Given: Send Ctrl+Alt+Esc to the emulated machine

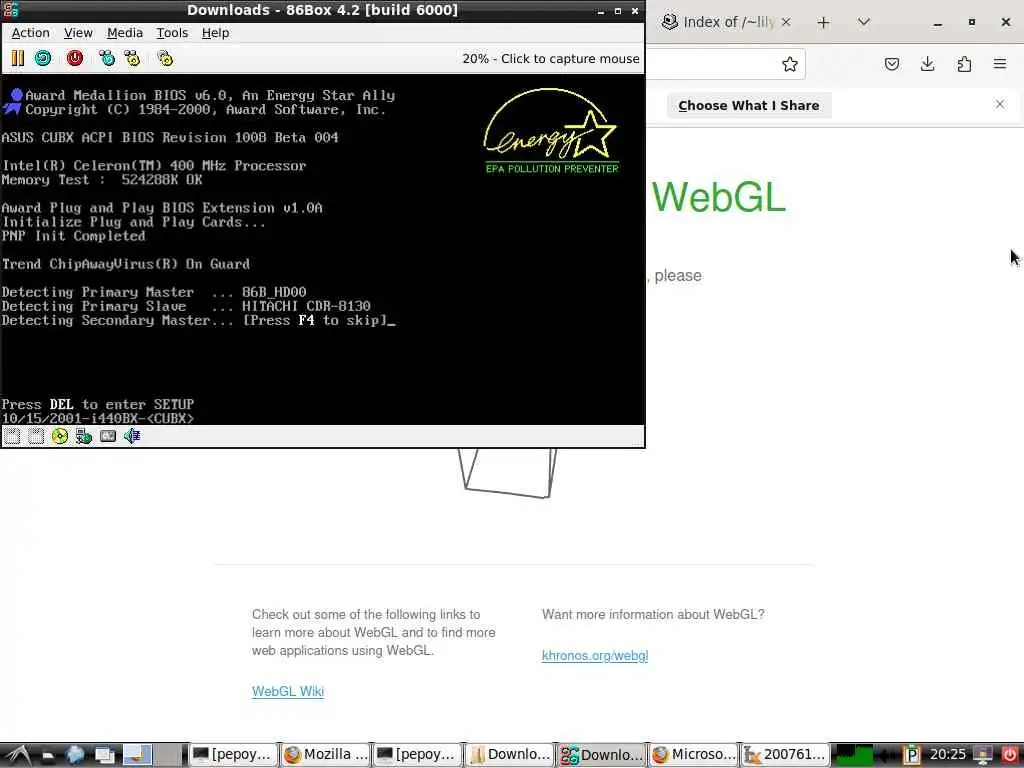Looking at the screenshot, I should coord(133,59).
